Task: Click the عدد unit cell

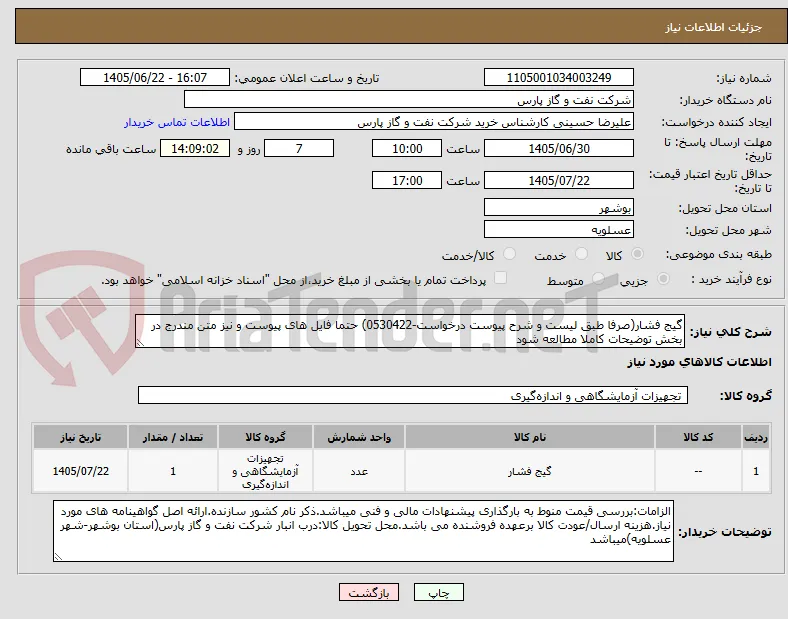Action: [x=359, y=471]
